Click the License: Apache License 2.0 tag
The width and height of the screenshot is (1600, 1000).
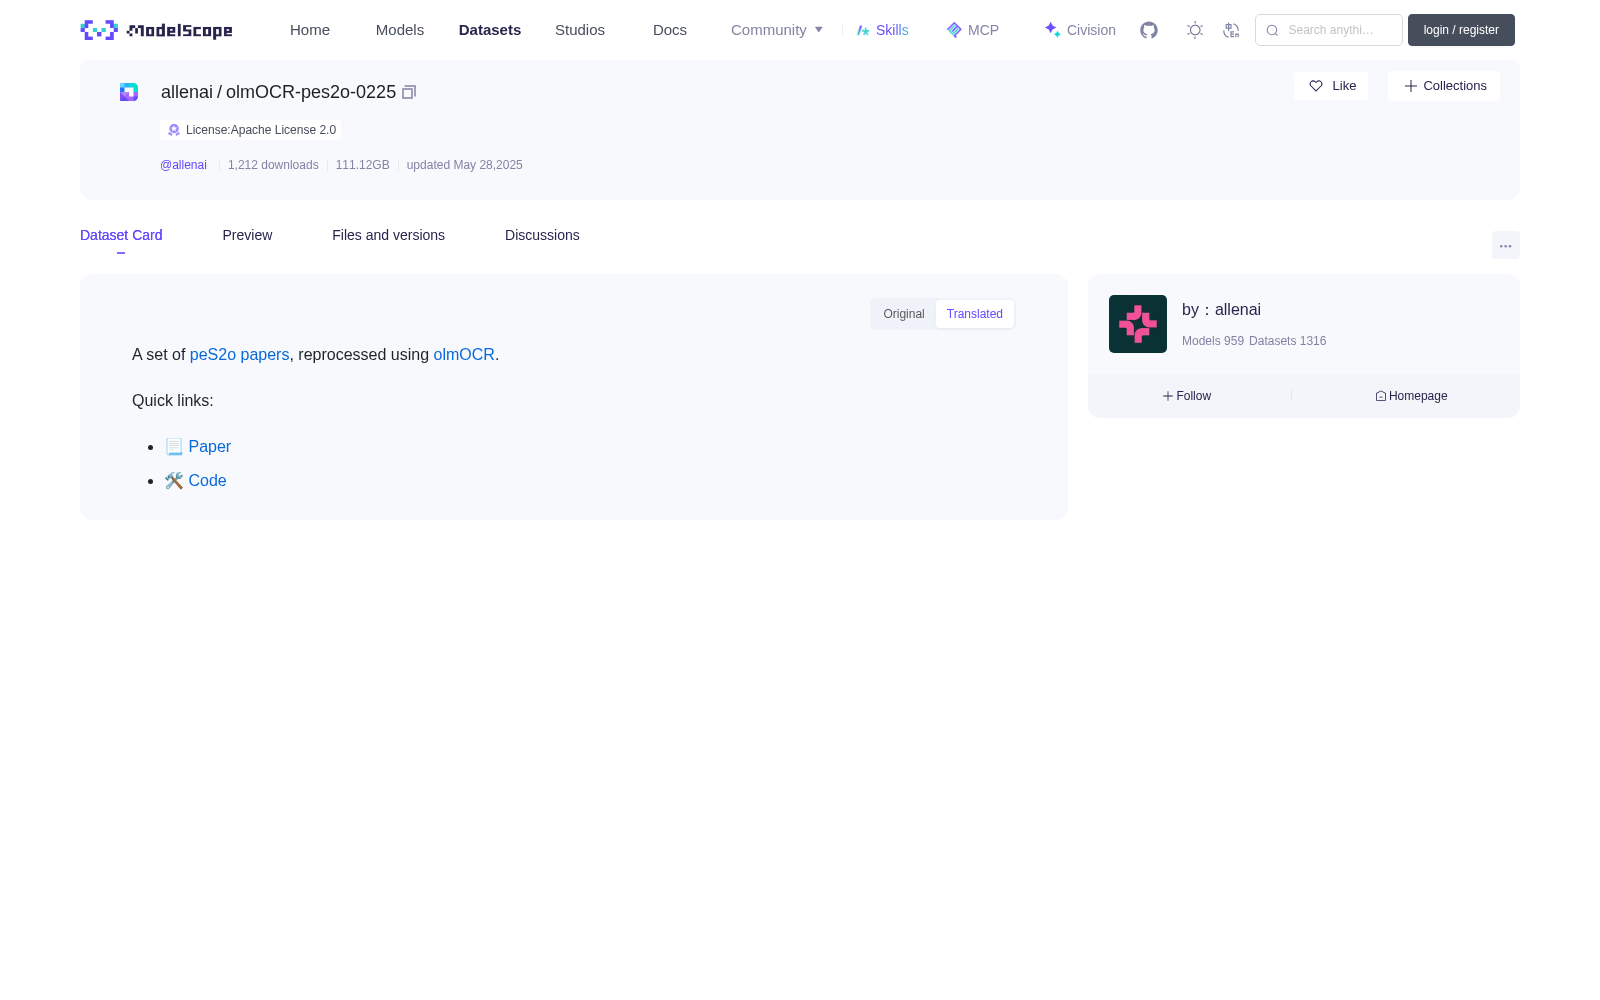coord(251,130)
